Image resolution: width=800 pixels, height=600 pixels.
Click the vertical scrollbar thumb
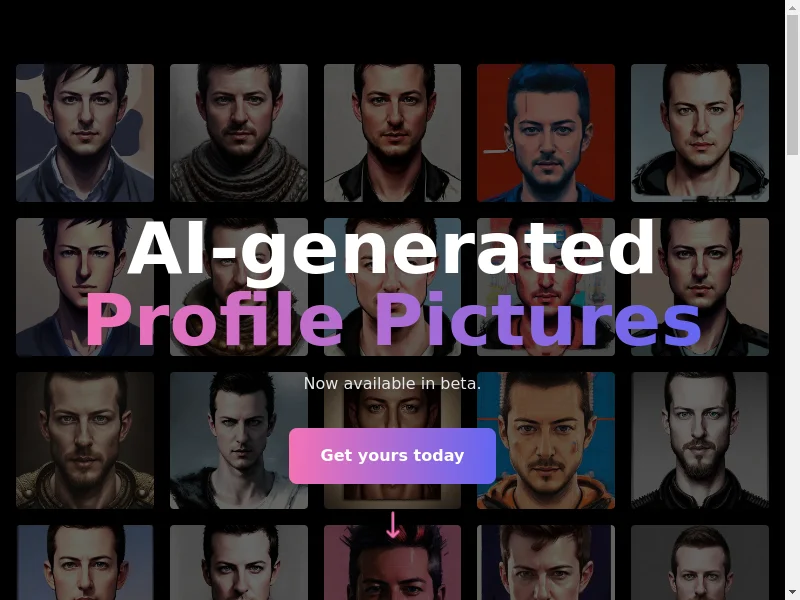point(792,84)
